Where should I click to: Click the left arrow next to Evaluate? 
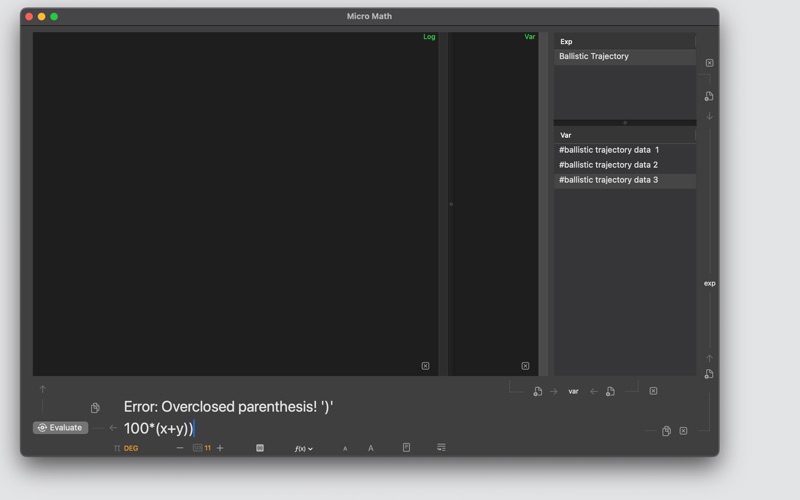(x=113, y=428)
